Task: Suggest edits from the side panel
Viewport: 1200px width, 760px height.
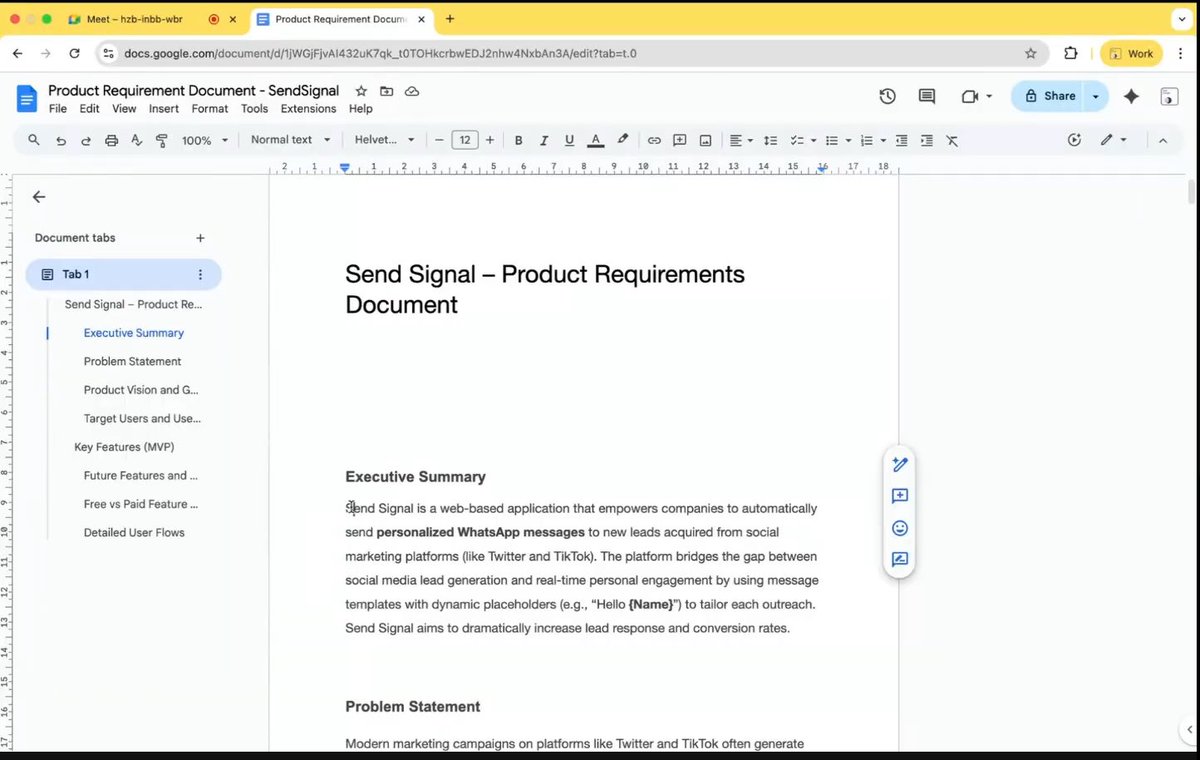Action: tap(900, 560)
